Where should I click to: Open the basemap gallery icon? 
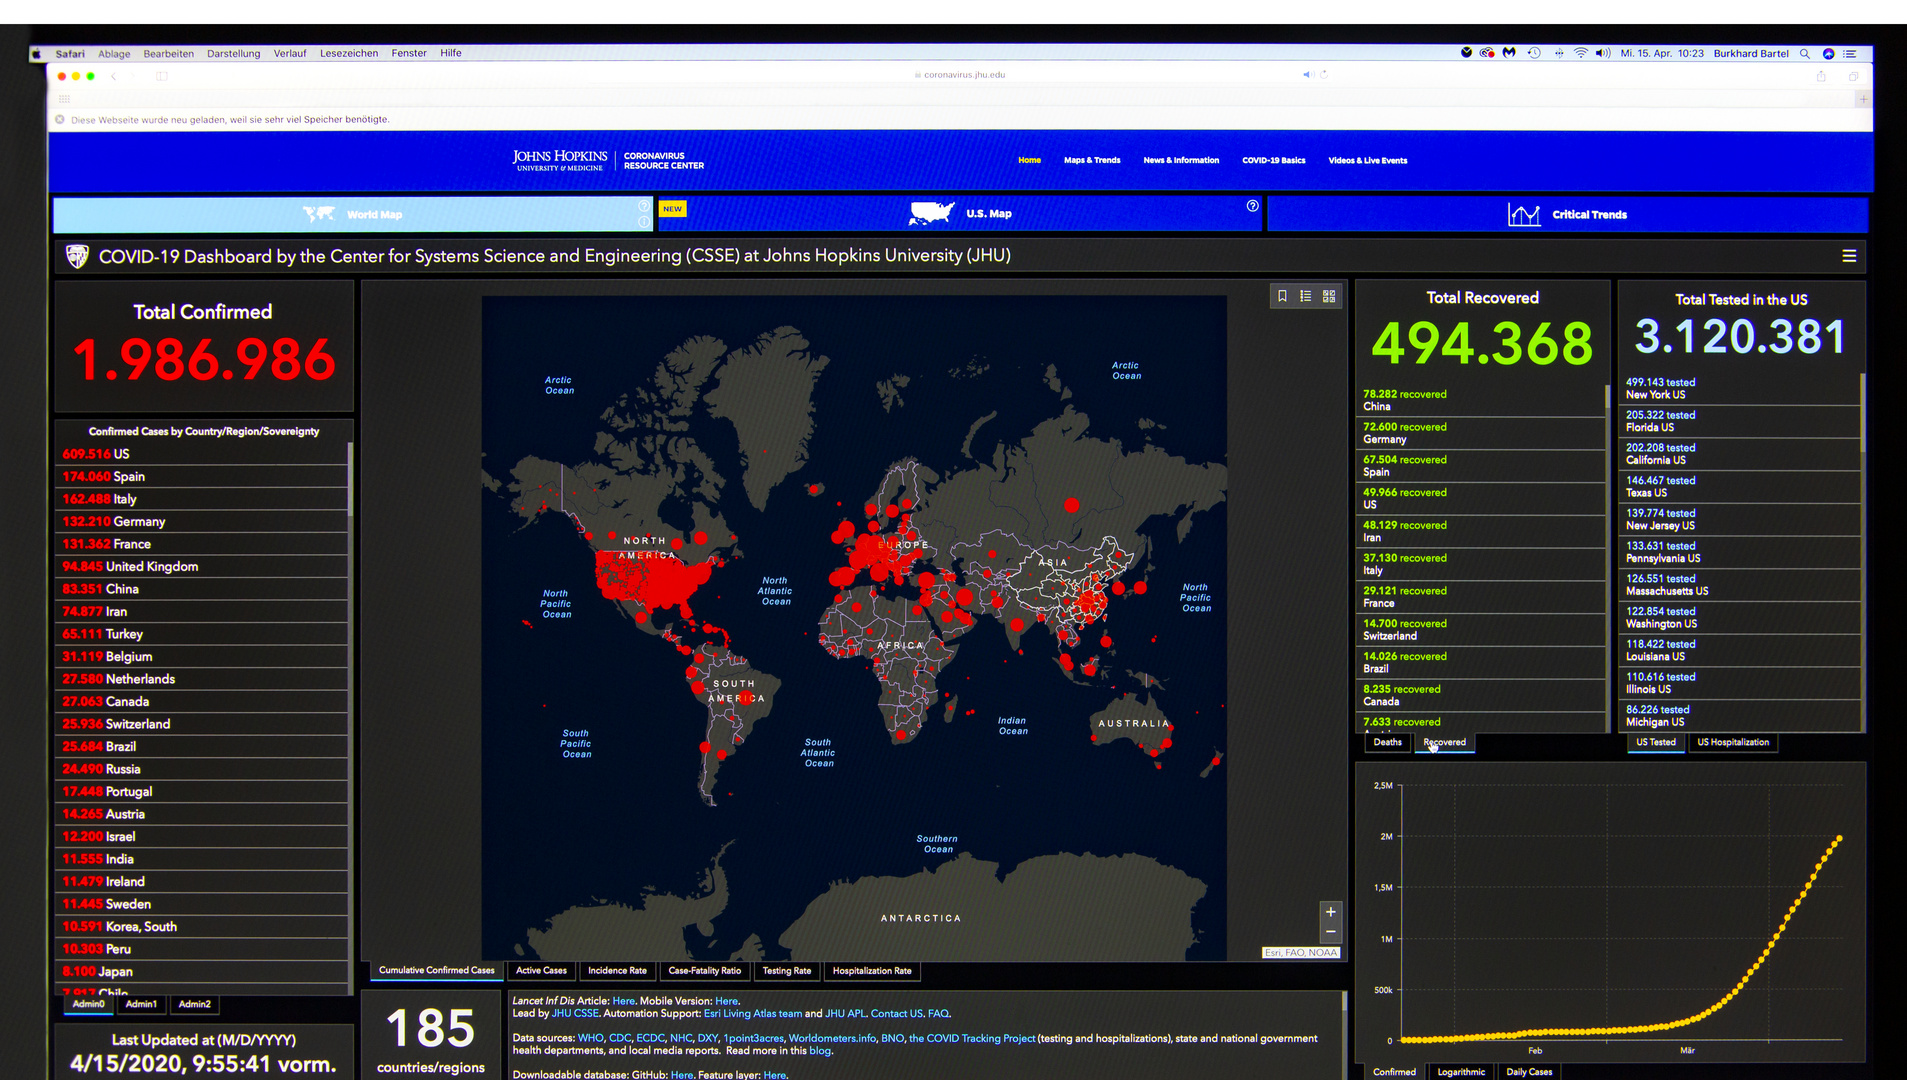(x=1329, y=296)
